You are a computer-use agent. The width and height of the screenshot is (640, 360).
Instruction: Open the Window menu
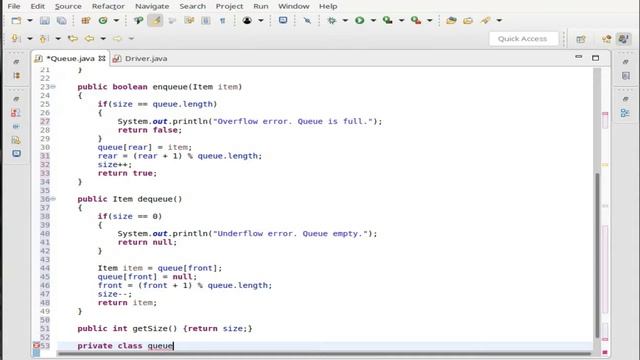pos(293,6)
